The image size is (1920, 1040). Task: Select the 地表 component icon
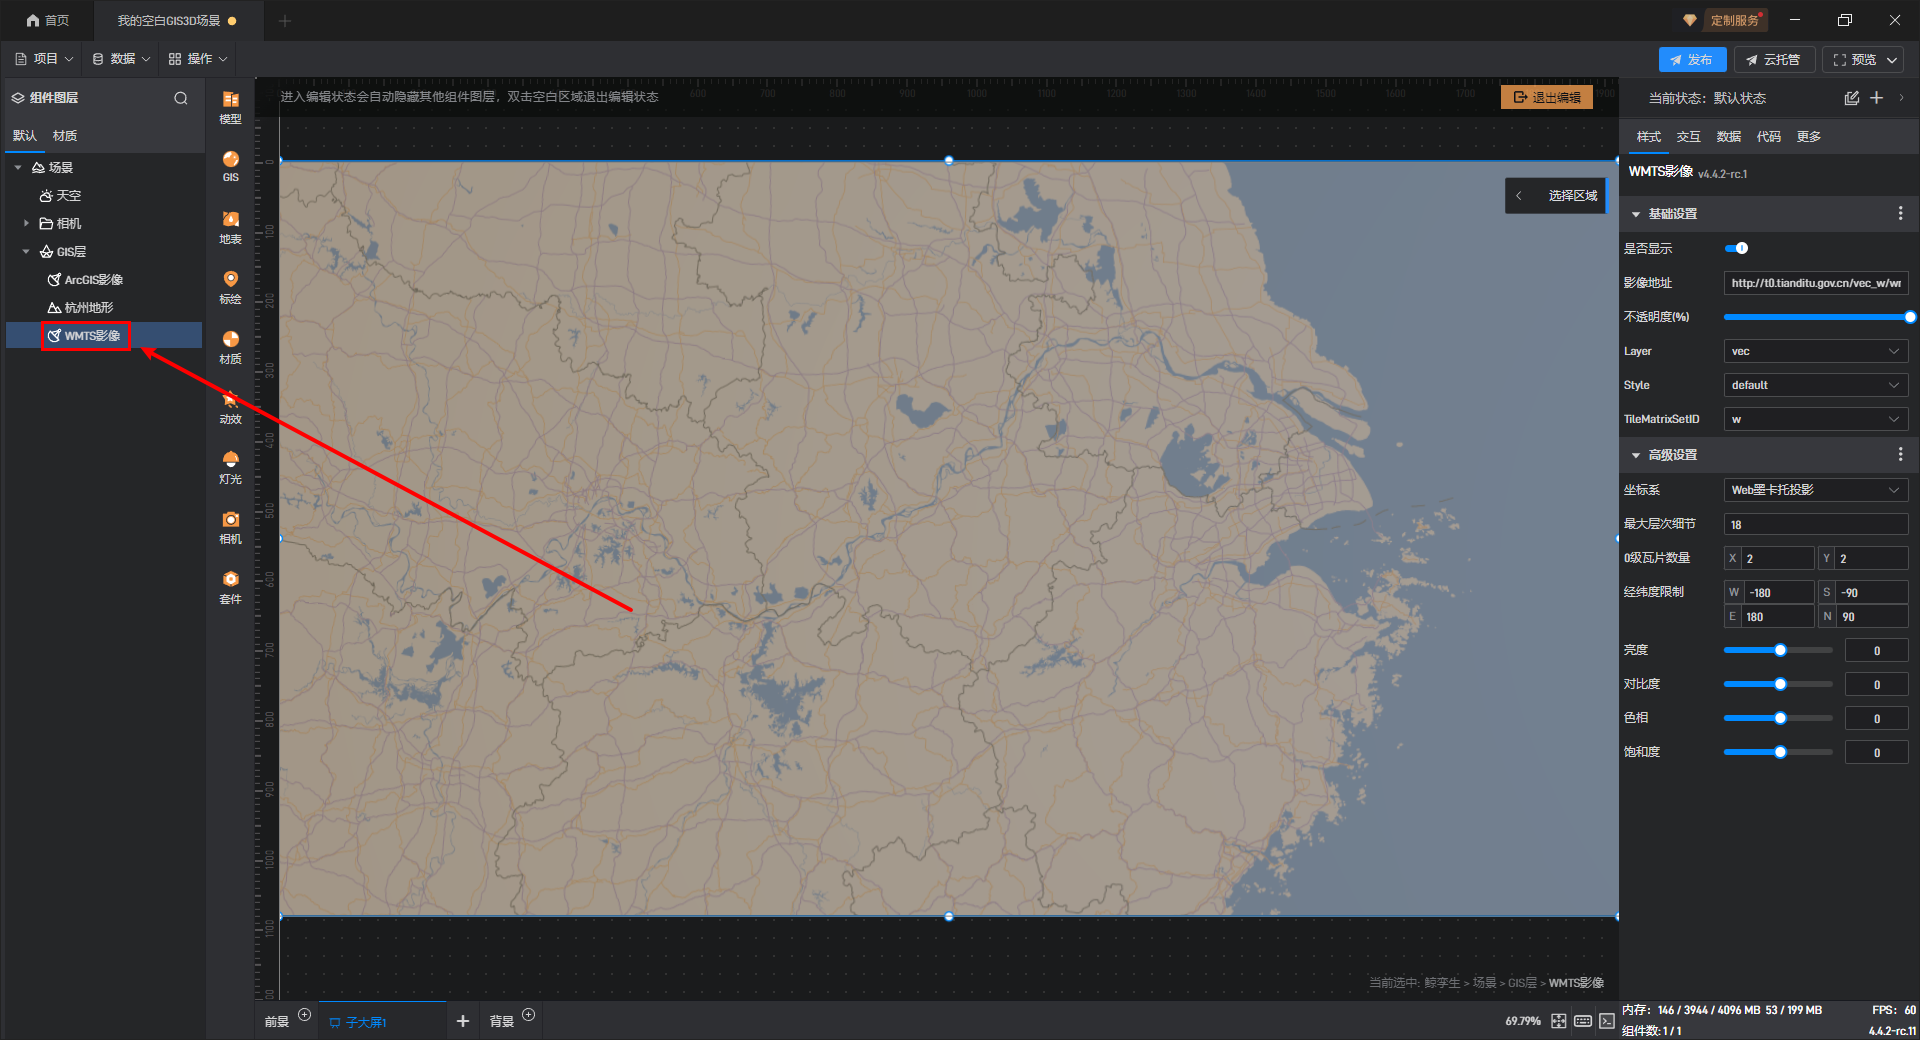click(230, 227)
